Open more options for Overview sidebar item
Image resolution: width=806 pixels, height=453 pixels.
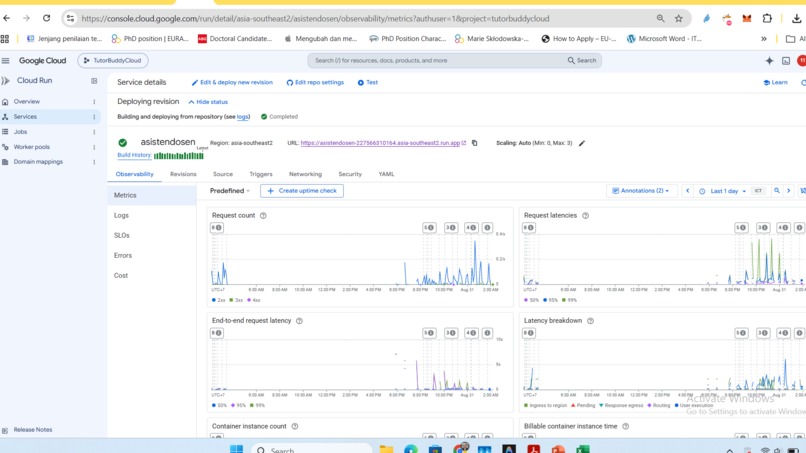pyautogui.click(x=94, y=102)
